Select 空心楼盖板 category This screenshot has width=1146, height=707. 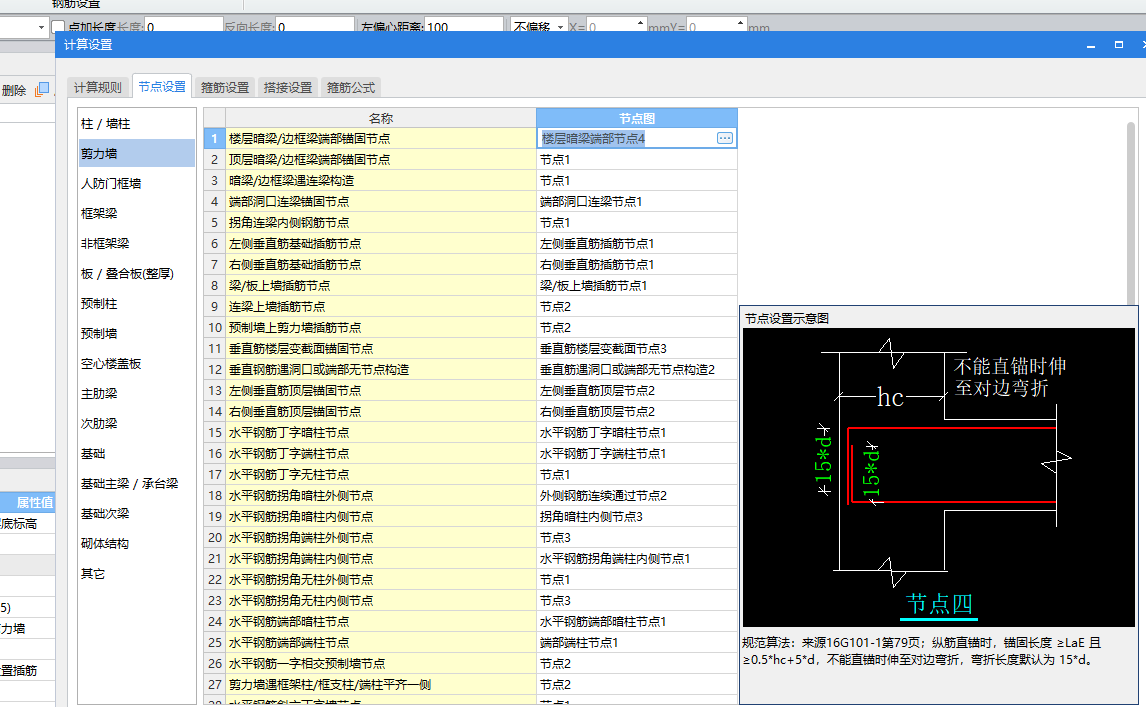(137, 363)
